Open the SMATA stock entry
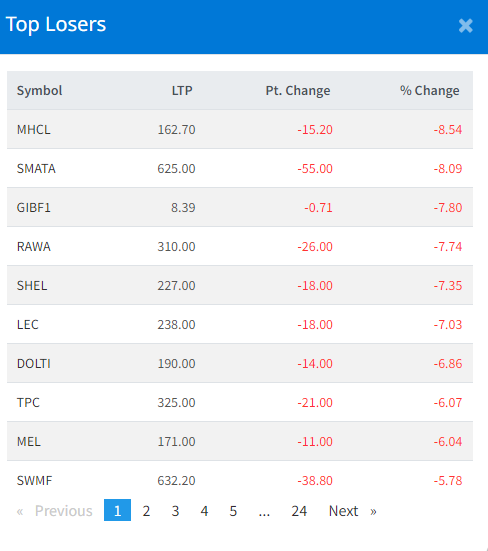The width and height of the screenshot is (488, 551). pyautogui.click(x=36, y=169)
